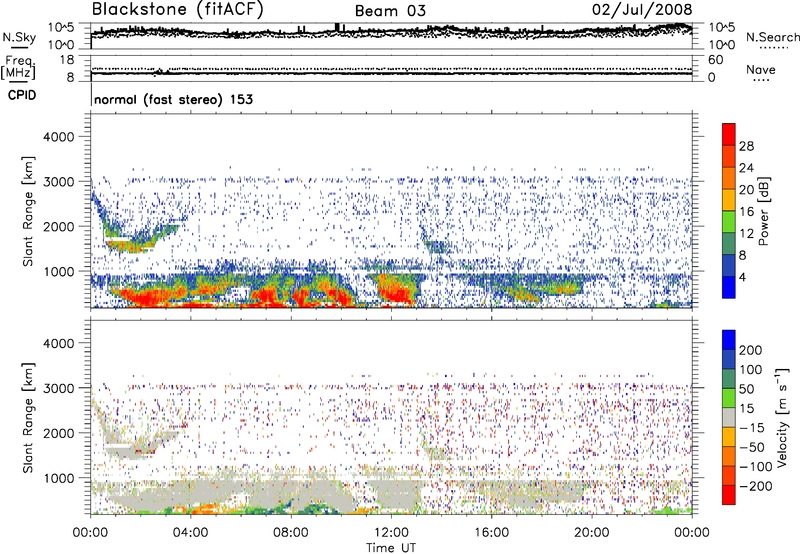Click the dark green 8–12 dB Power segment
This screenshot has width=800, height=554.
tap(729, 243)
